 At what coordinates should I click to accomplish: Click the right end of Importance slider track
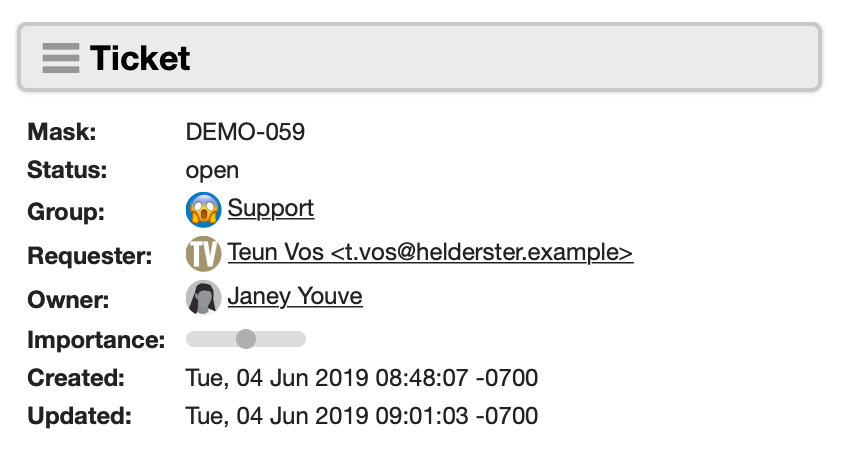[299, 339]
